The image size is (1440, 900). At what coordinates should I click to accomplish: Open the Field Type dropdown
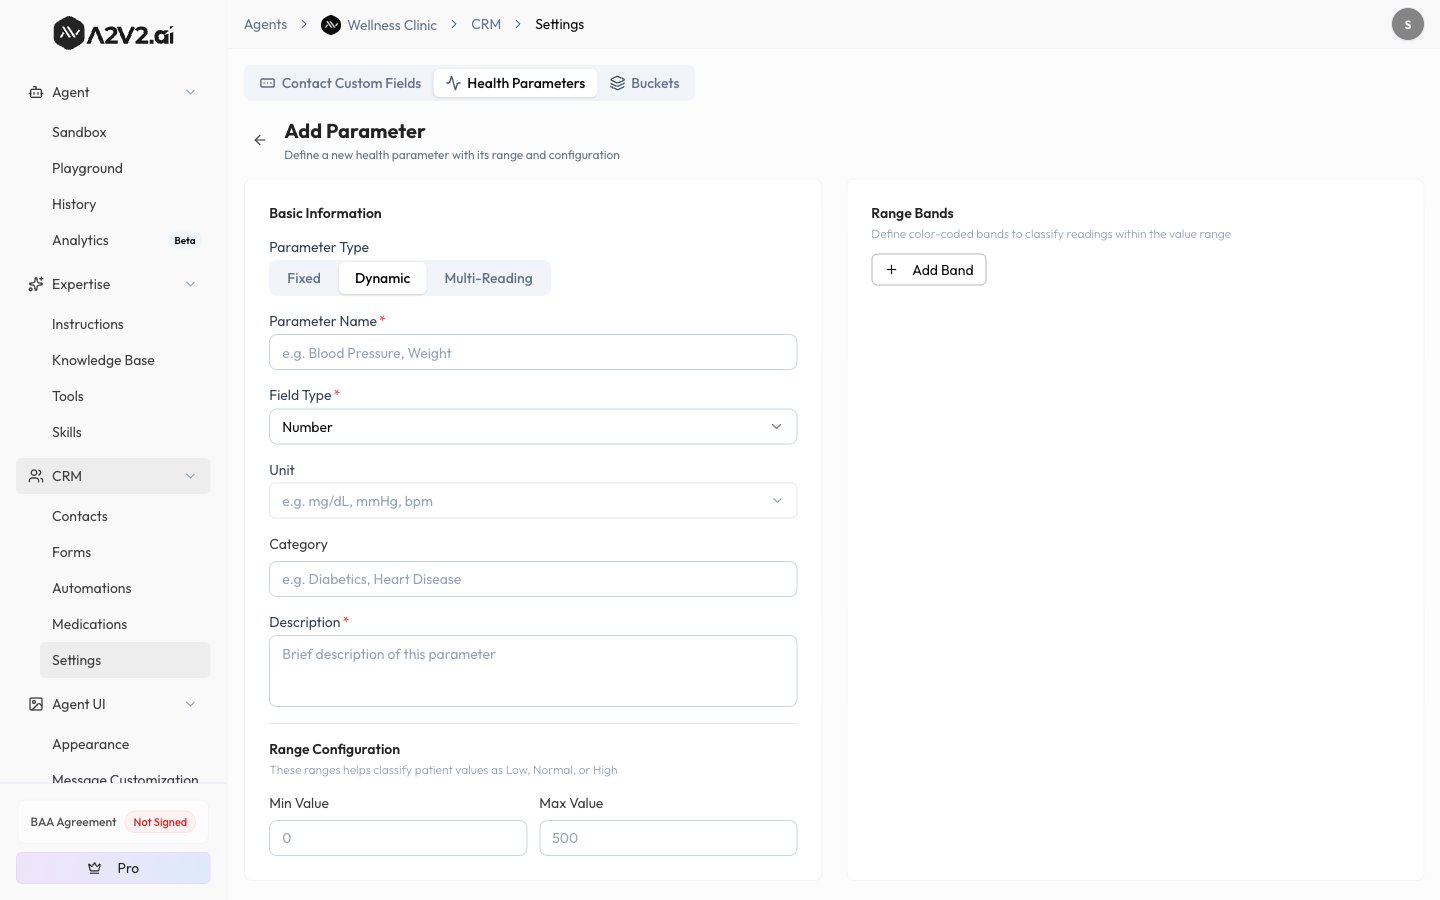533,427
